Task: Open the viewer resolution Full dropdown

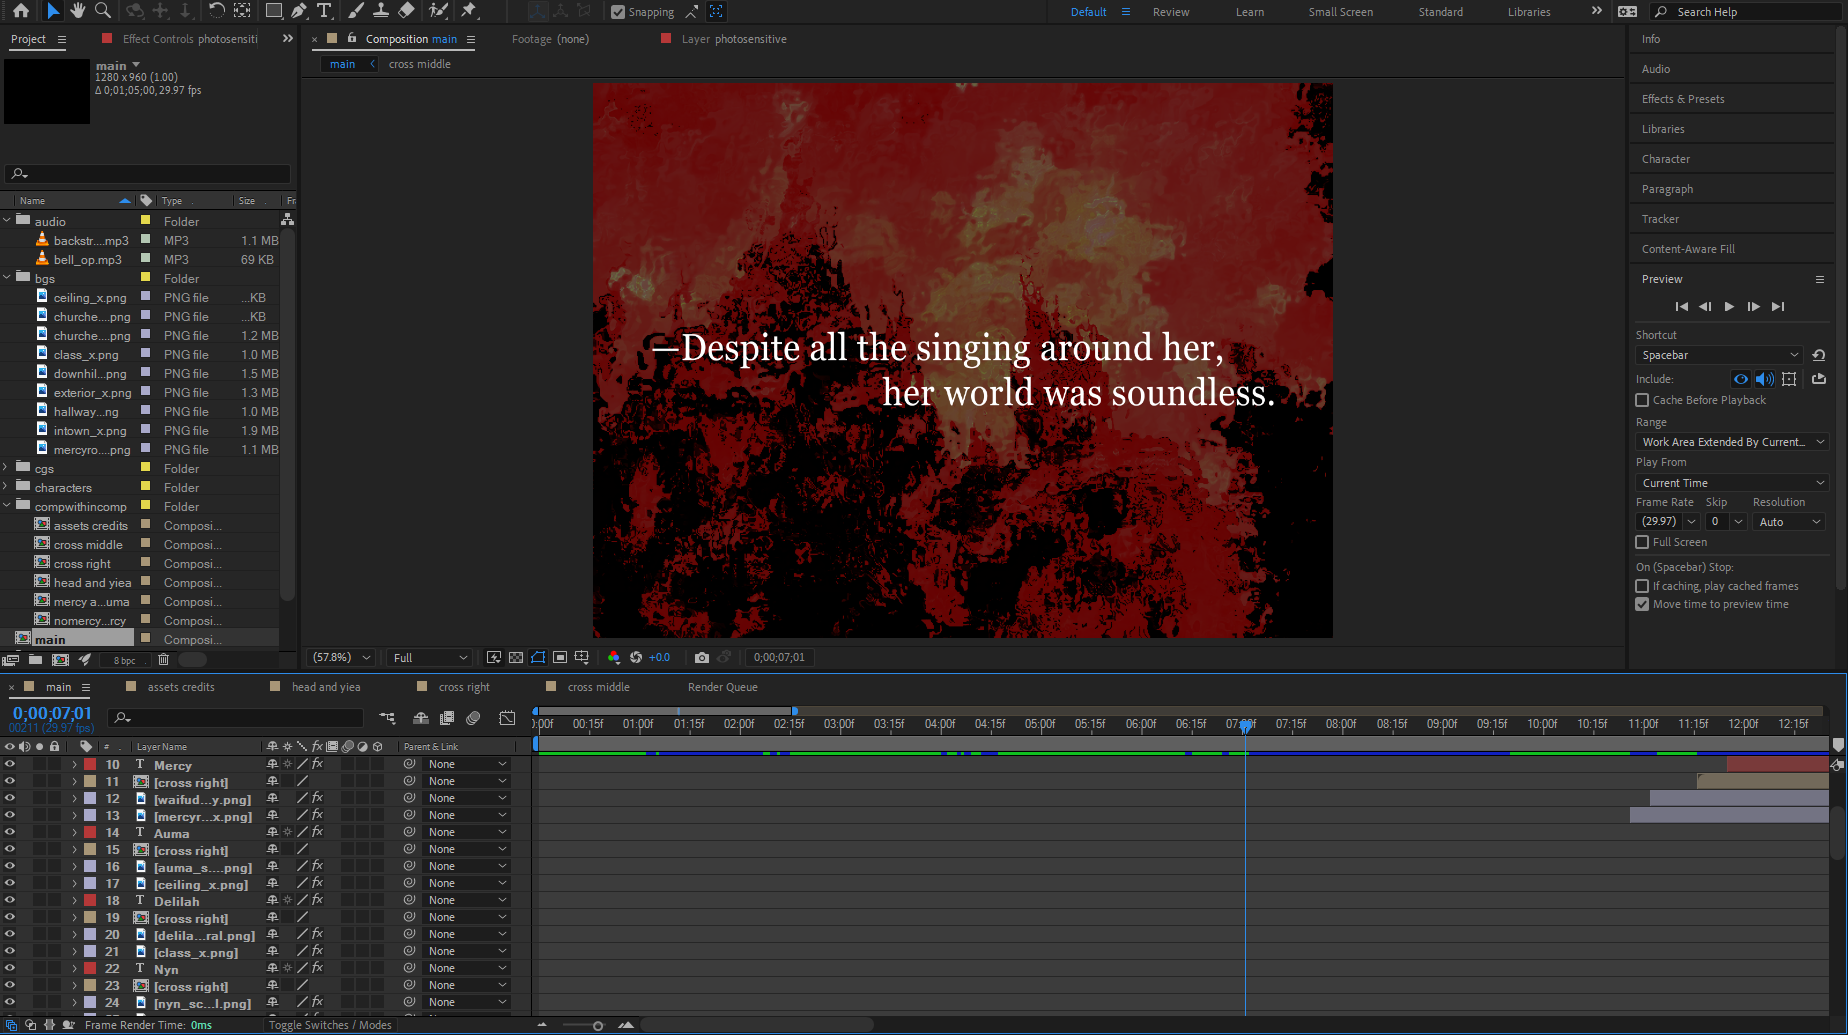Action: (x=430, y=657)
